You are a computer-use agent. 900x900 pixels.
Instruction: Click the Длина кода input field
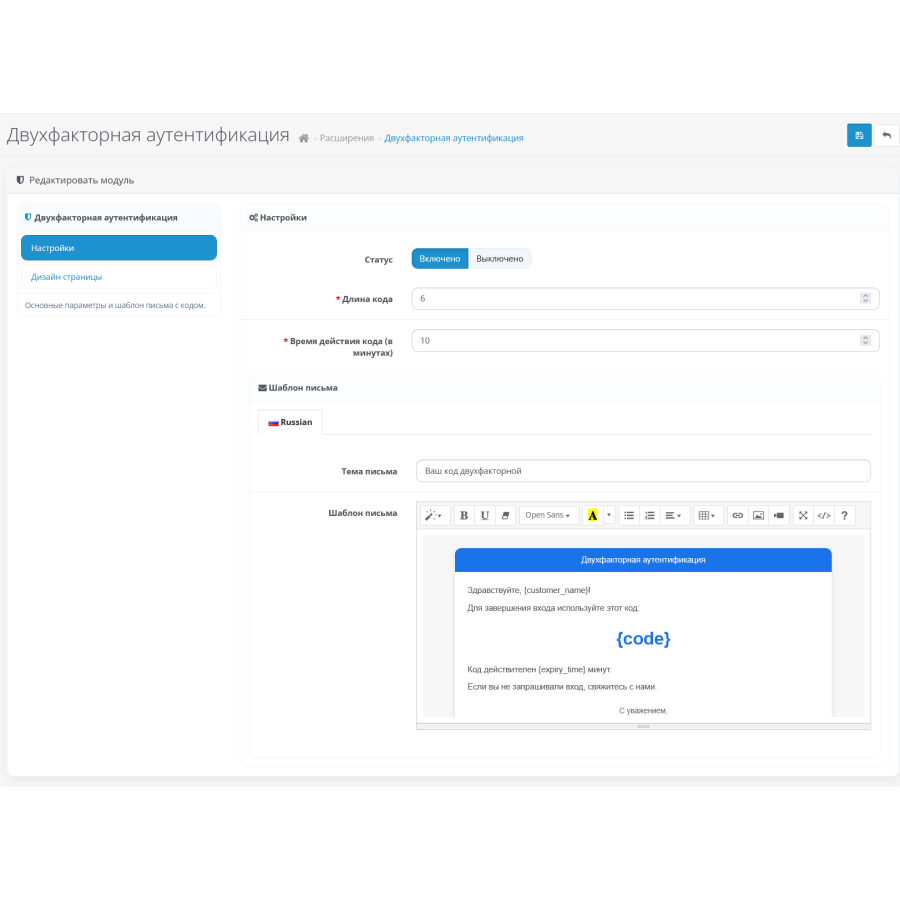tap(645, 298)
